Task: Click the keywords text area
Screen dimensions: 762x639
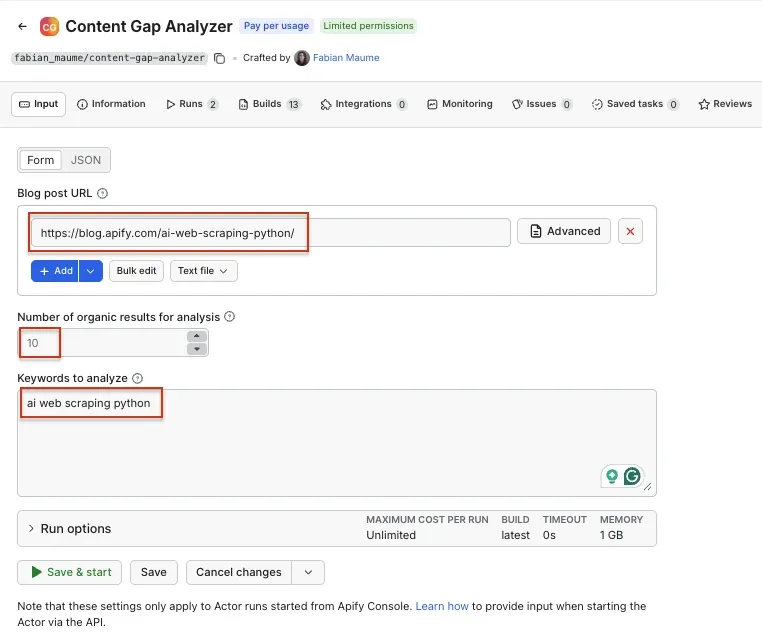Action: (x=337, y=443)
